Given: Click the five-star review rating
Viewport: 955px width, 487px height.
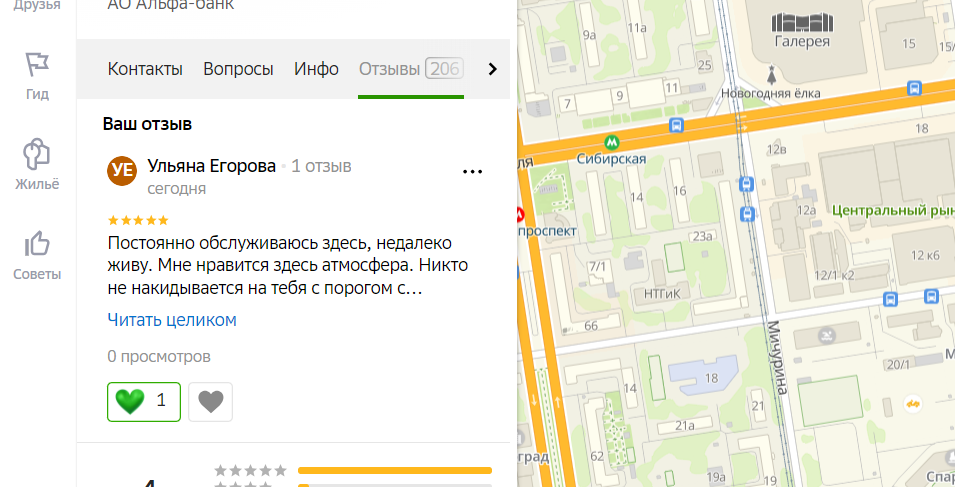Looking at the screenshot, I should 138,220.
